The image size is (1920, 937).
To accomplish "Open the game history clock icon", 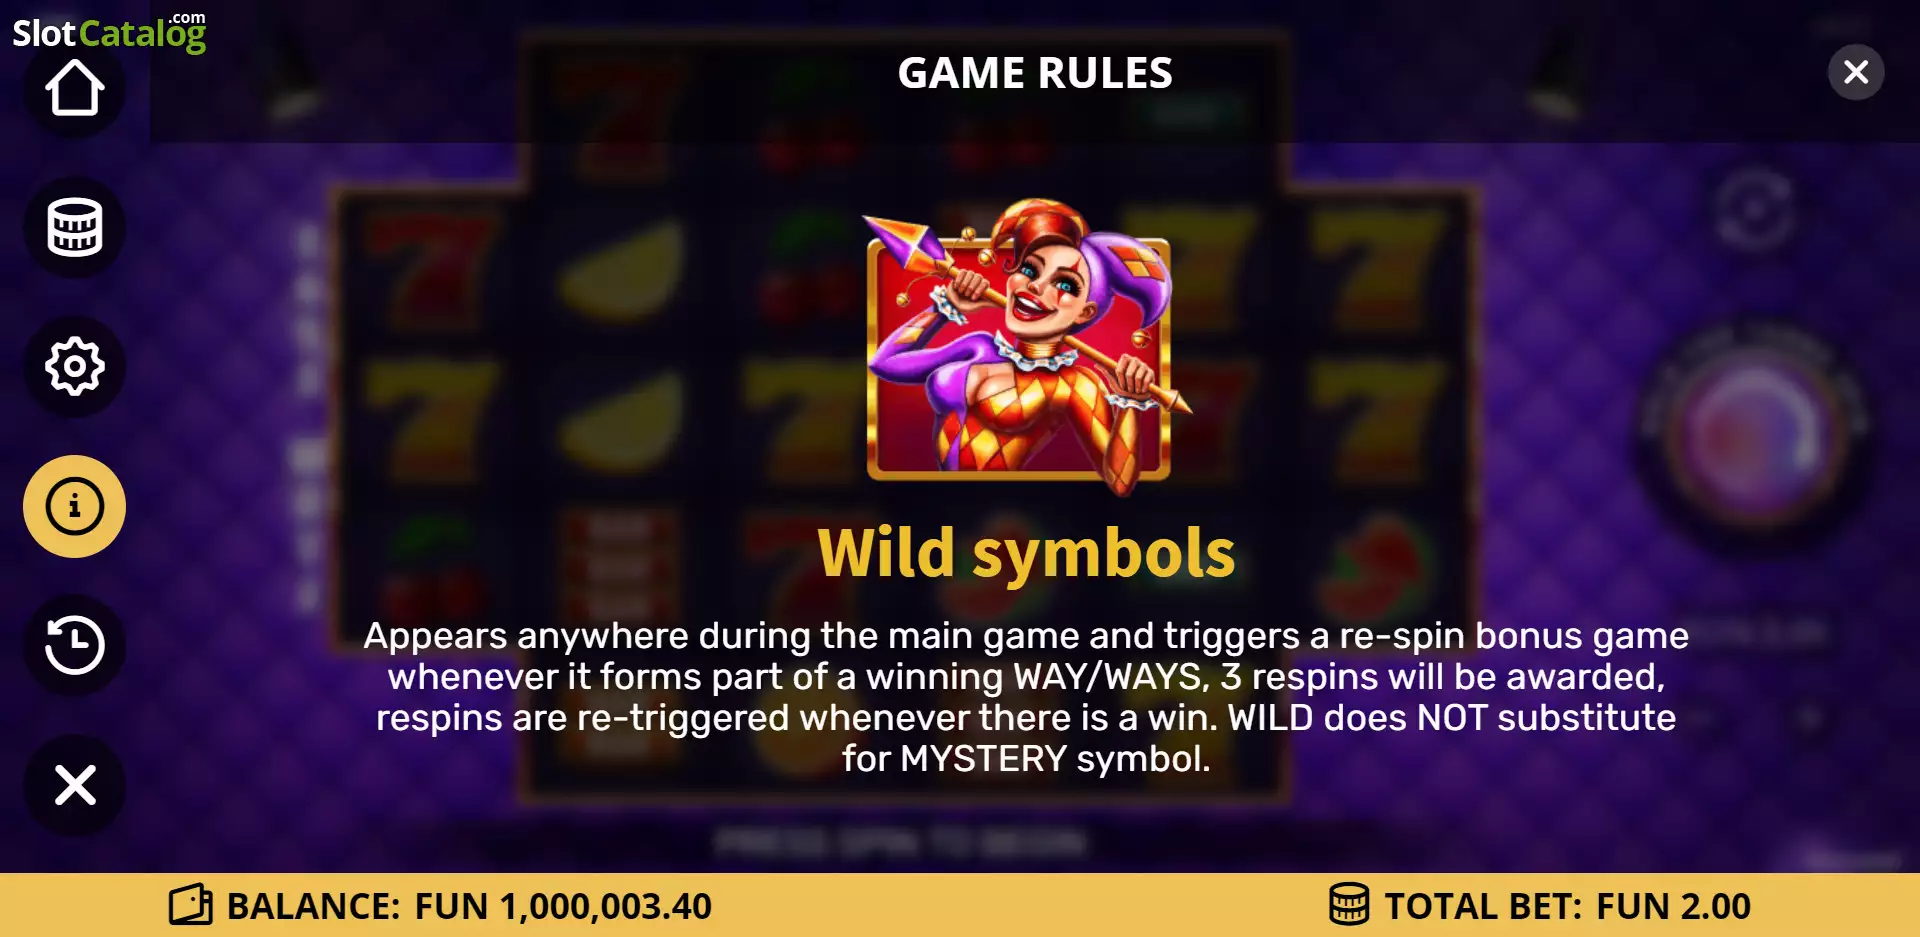I will (x=75, y=645).
